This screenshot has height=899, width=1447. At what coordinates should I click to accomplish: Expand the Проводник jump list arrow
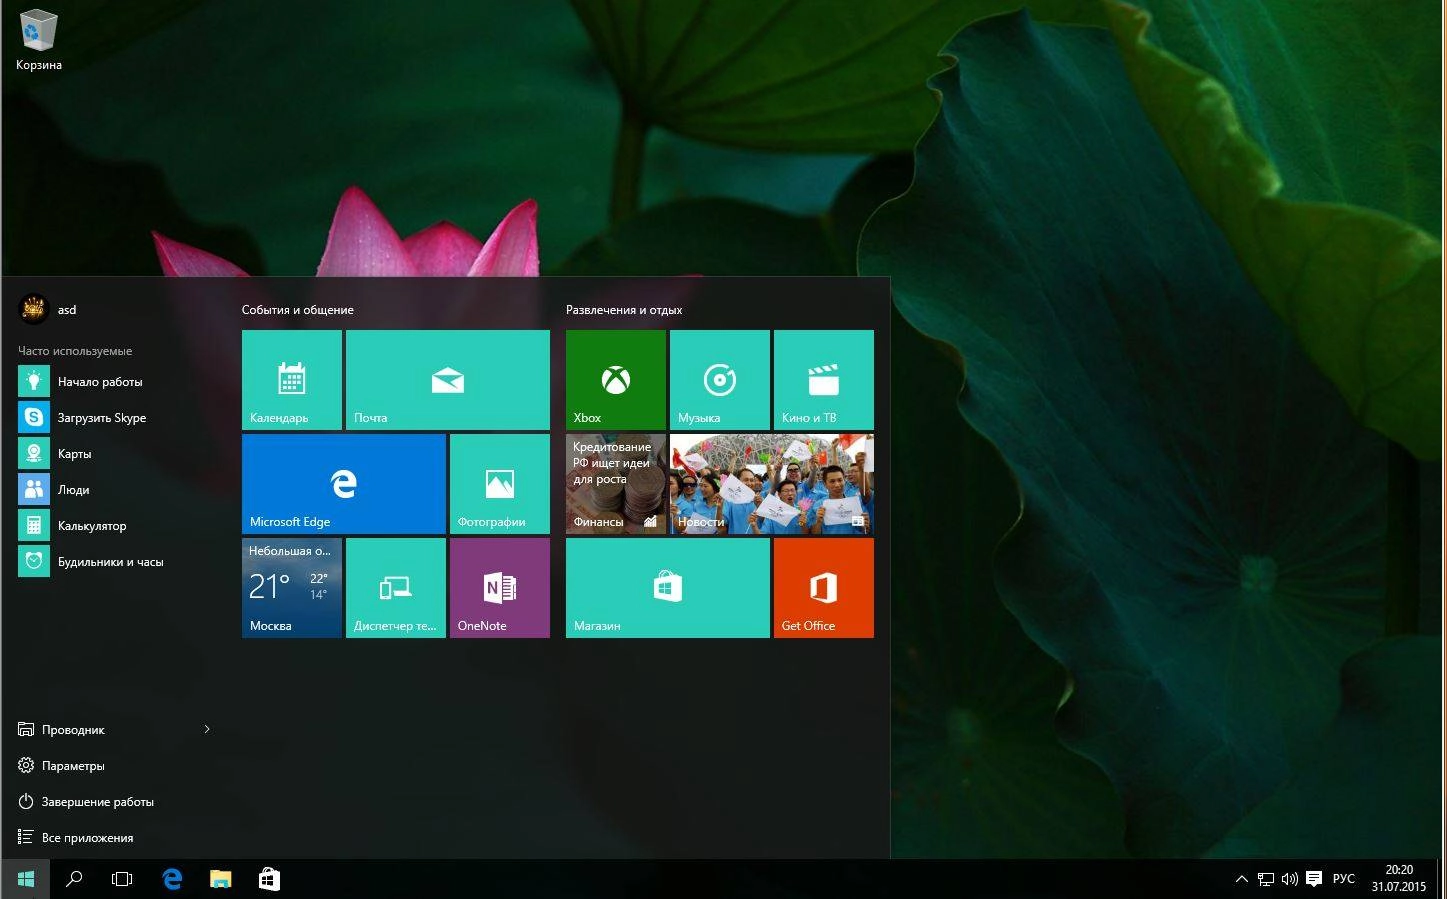(207, 729)
